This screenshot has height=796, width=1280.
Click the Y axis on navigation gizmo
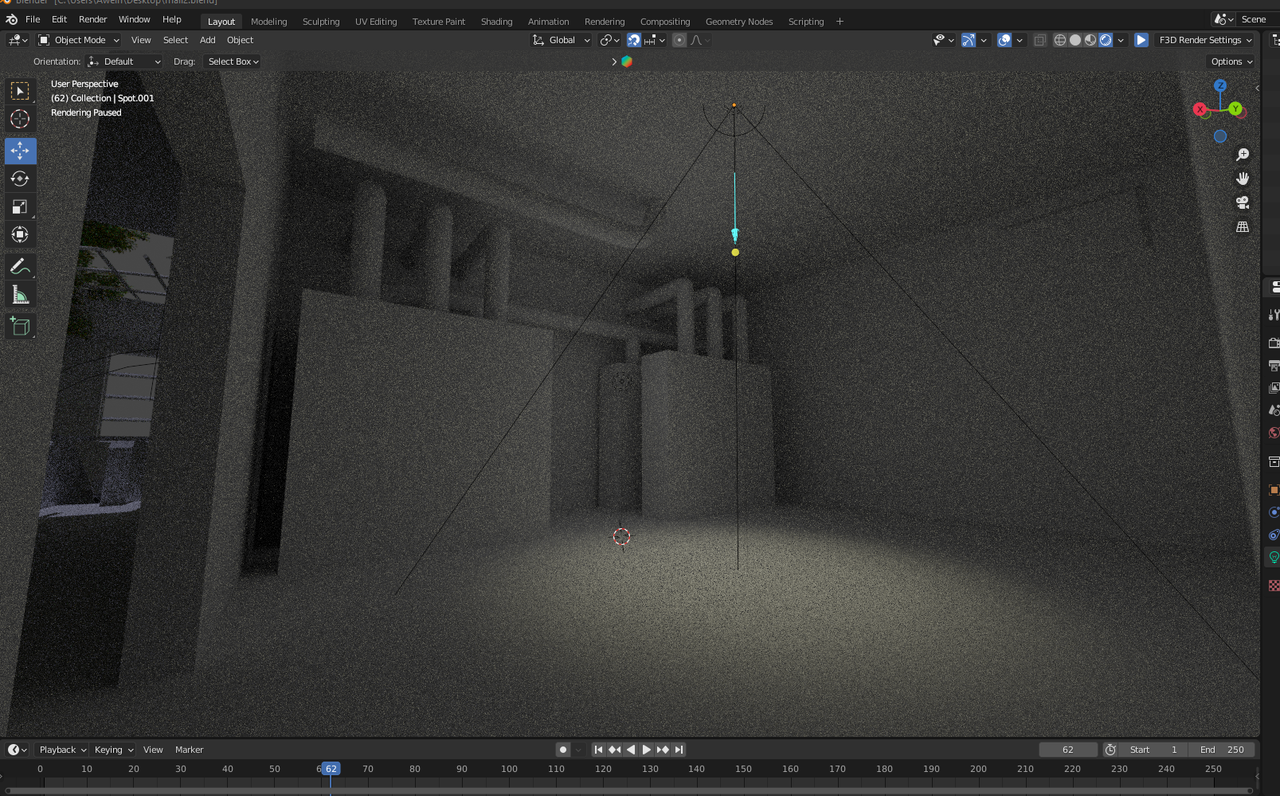point(1236,108)
